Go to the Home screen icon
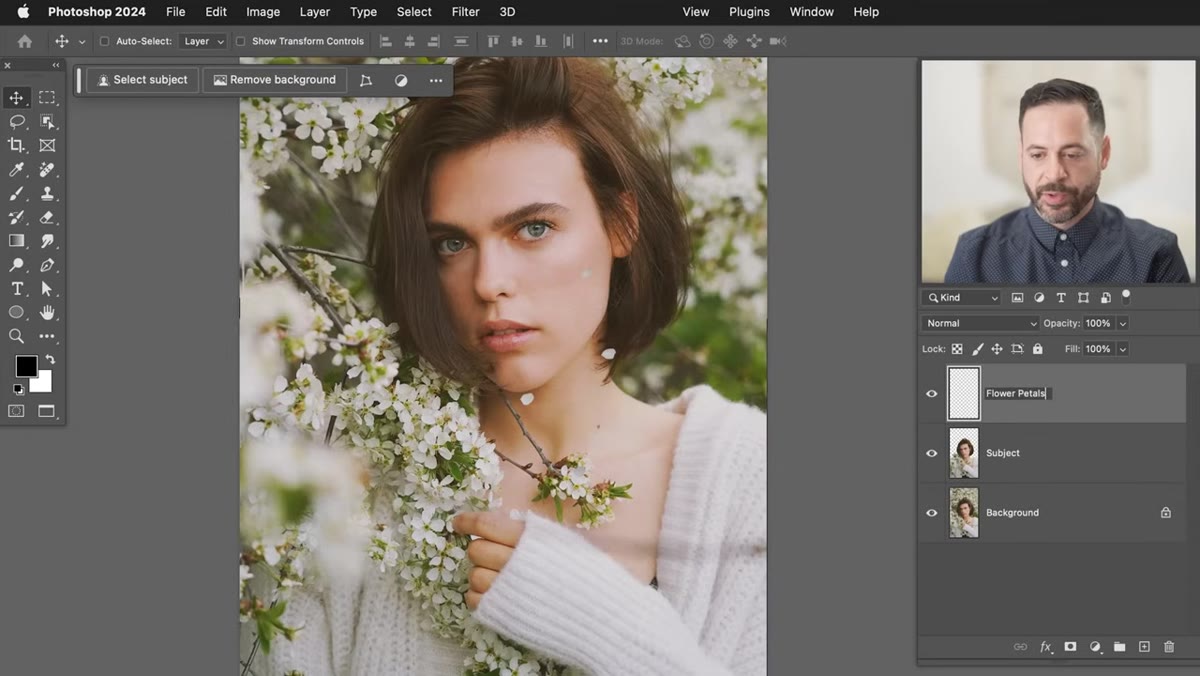Screen dimensions: 1200x676 tap(25, 41)
